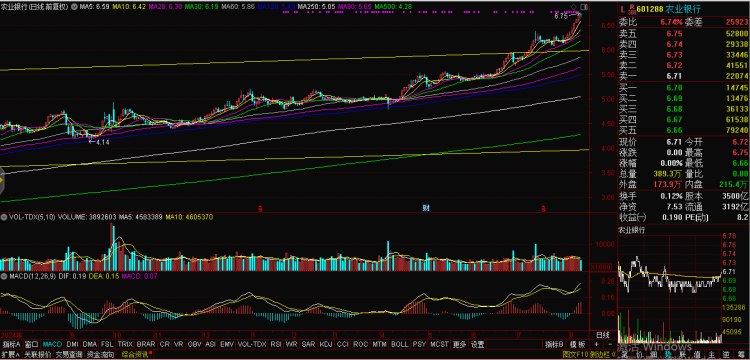Click the 日线 period selector
Viewport: 750px width, 360px height.
pyautogui.click(x=603, y=334)
